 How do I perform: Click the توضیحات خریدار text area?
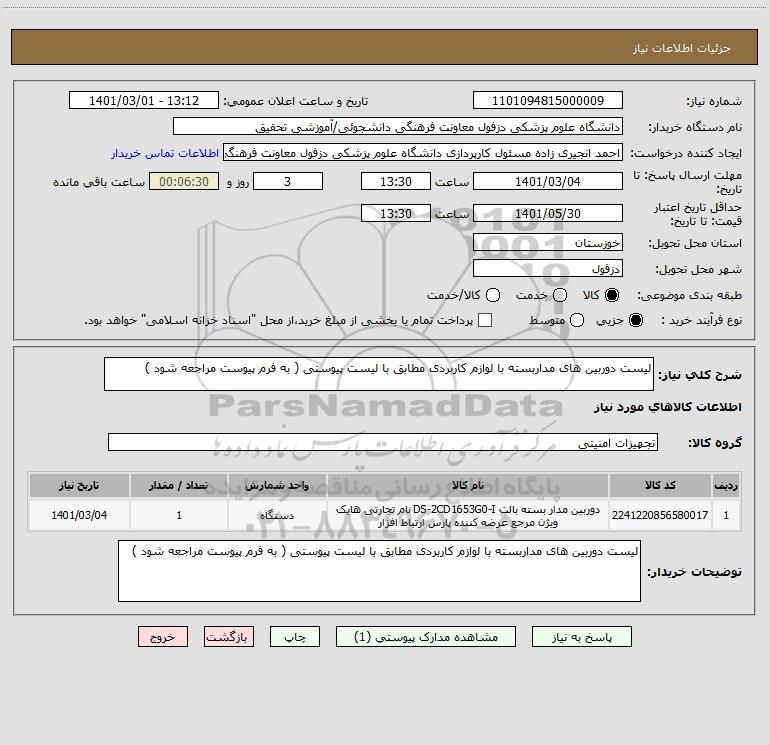(379, 571)
